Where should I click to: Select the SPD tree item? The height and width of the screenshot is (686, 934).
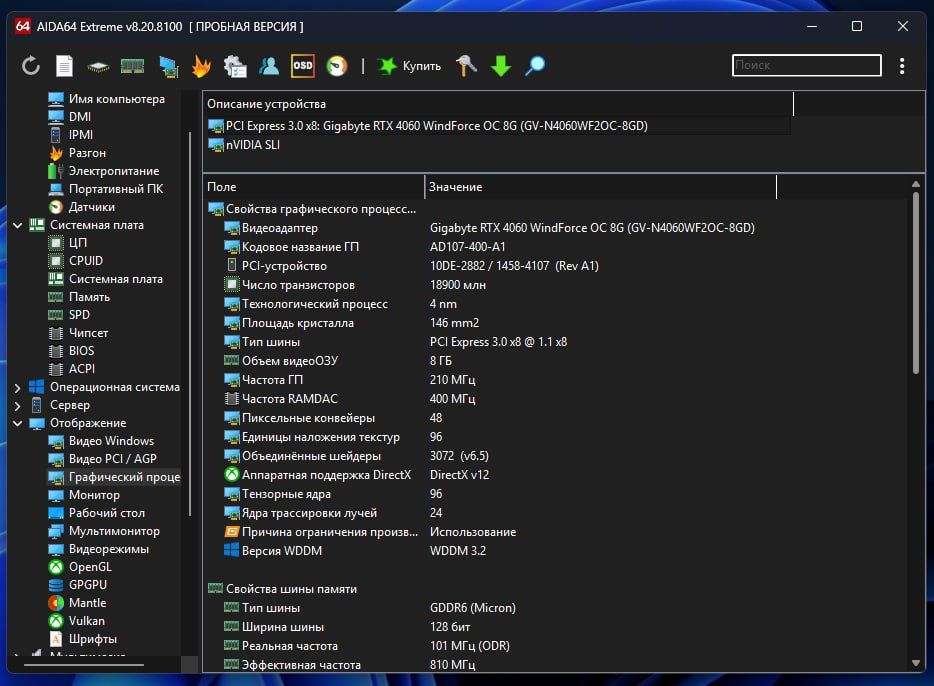click(x=69, y=315)
